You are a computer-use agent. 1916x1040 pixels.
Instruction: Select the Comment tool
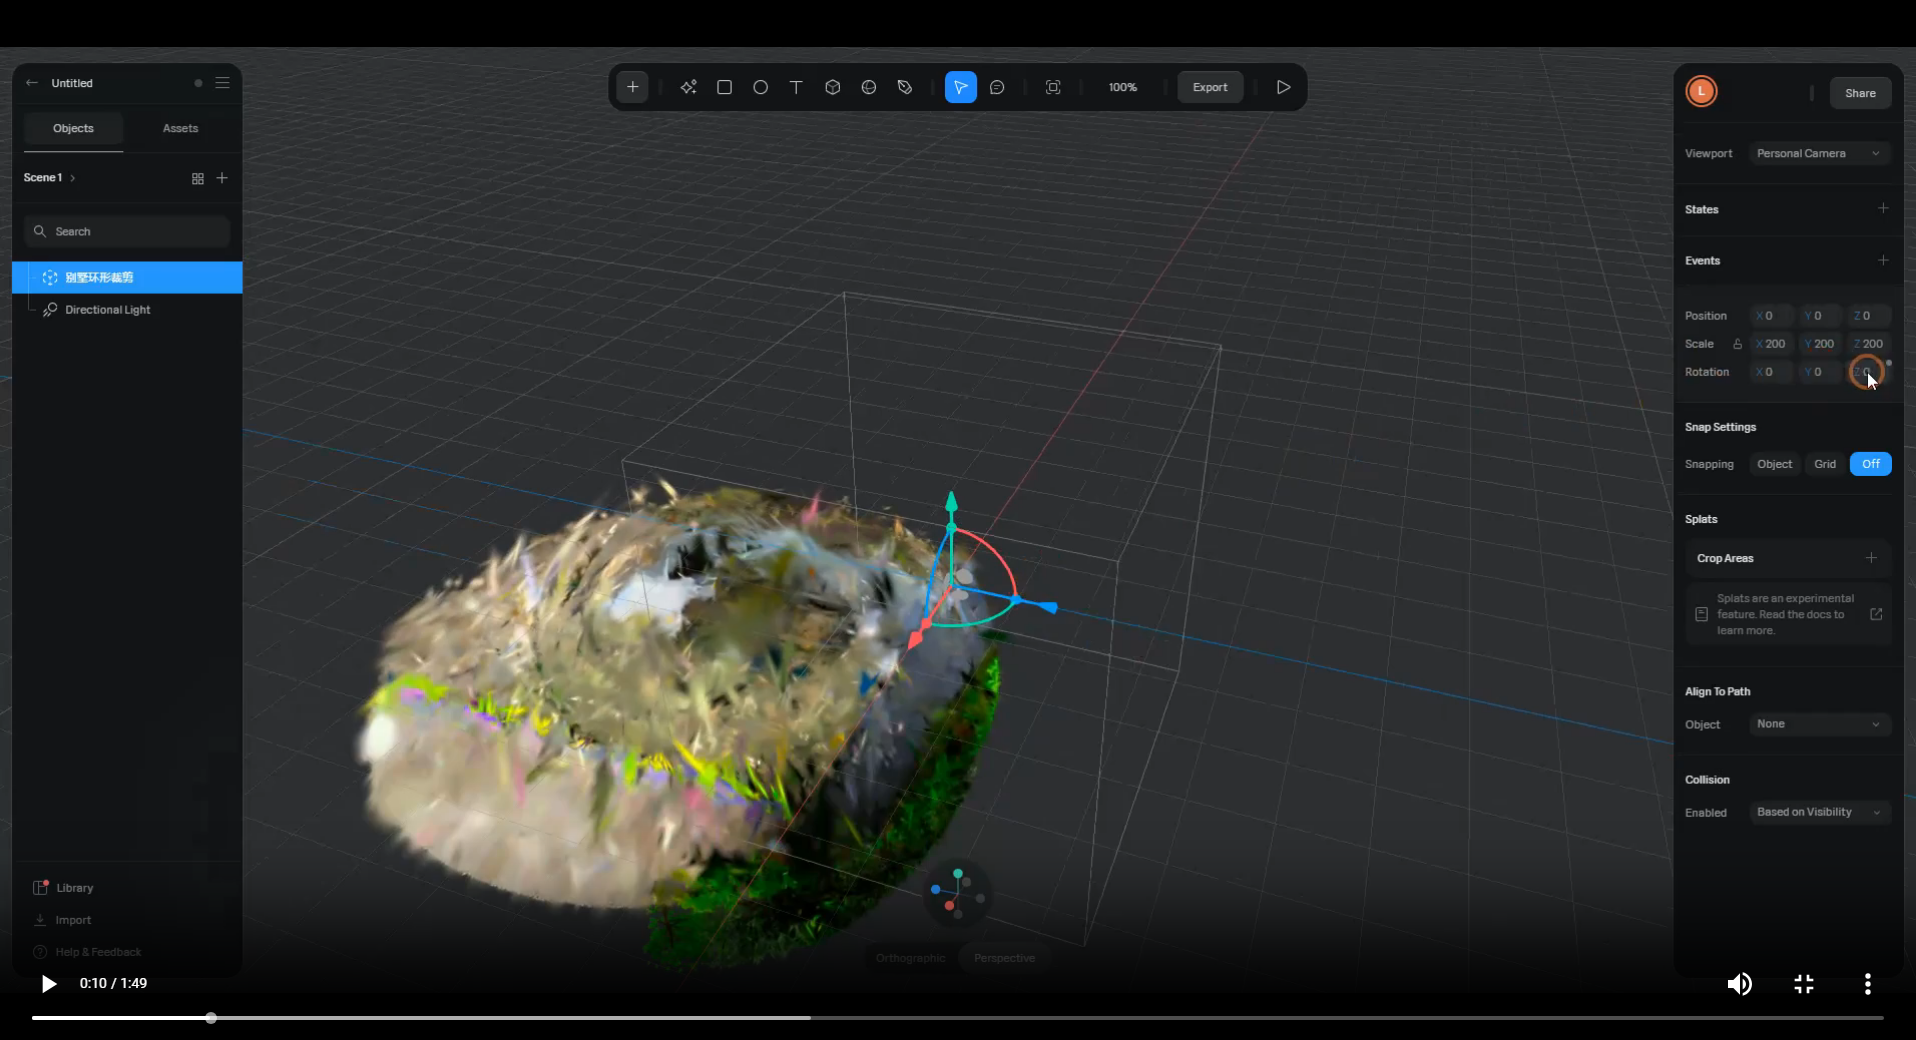(997, 88)
